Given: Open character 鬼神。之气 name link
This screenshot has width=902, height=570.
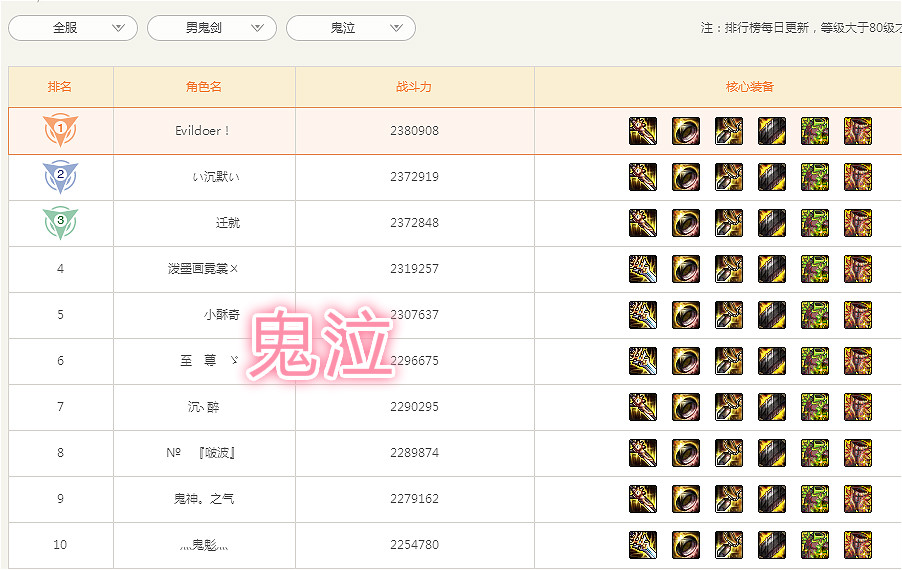Looking at the screenshot, I should click(x=204, y=499).
